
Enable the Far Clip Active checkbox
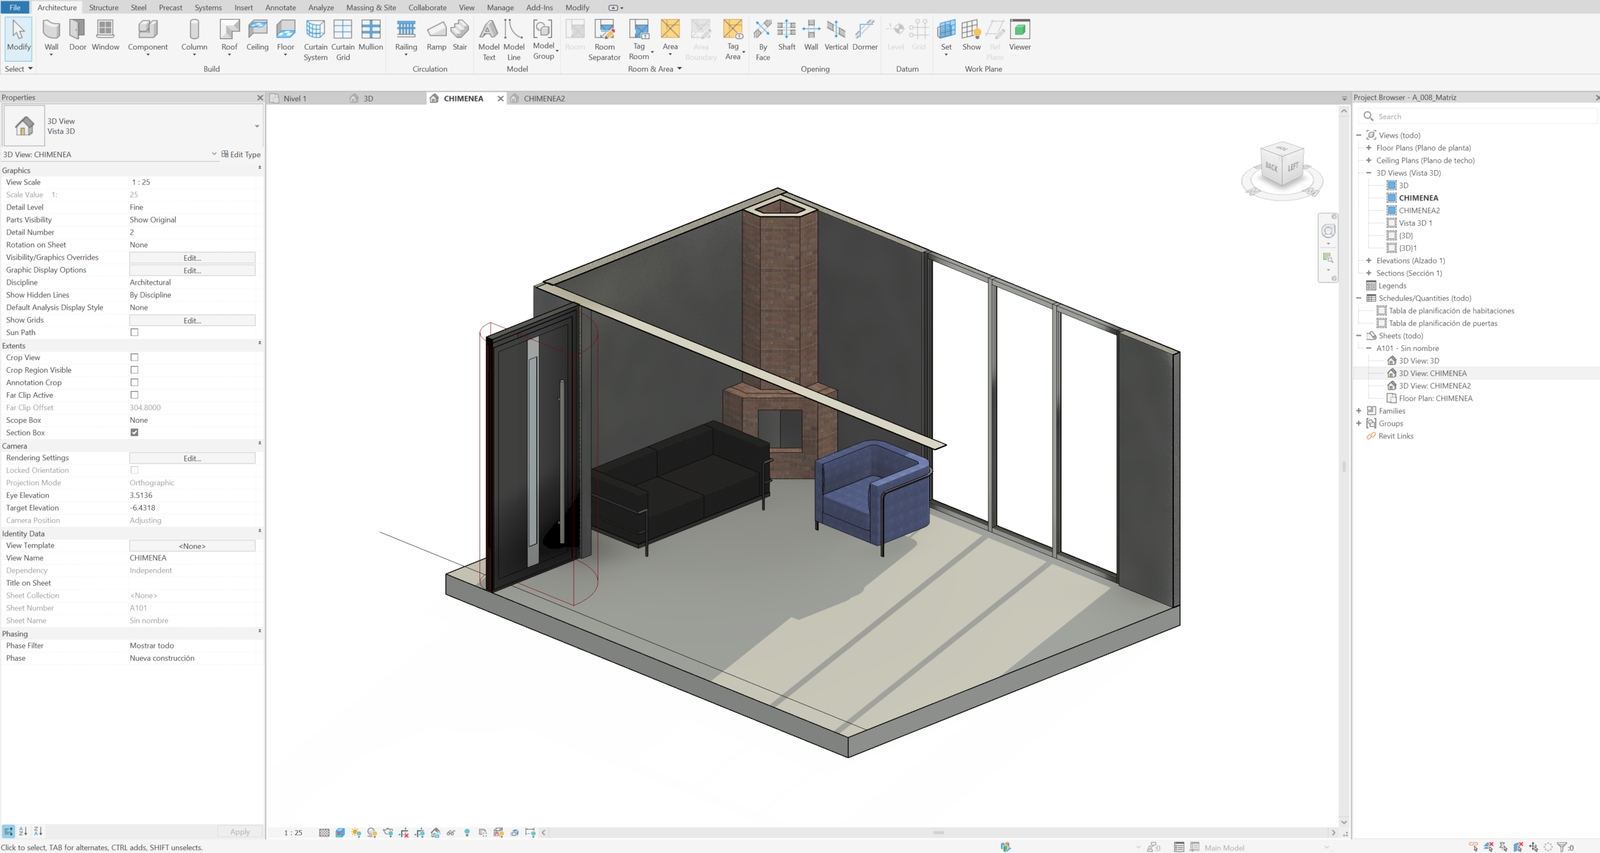point(134,395)
